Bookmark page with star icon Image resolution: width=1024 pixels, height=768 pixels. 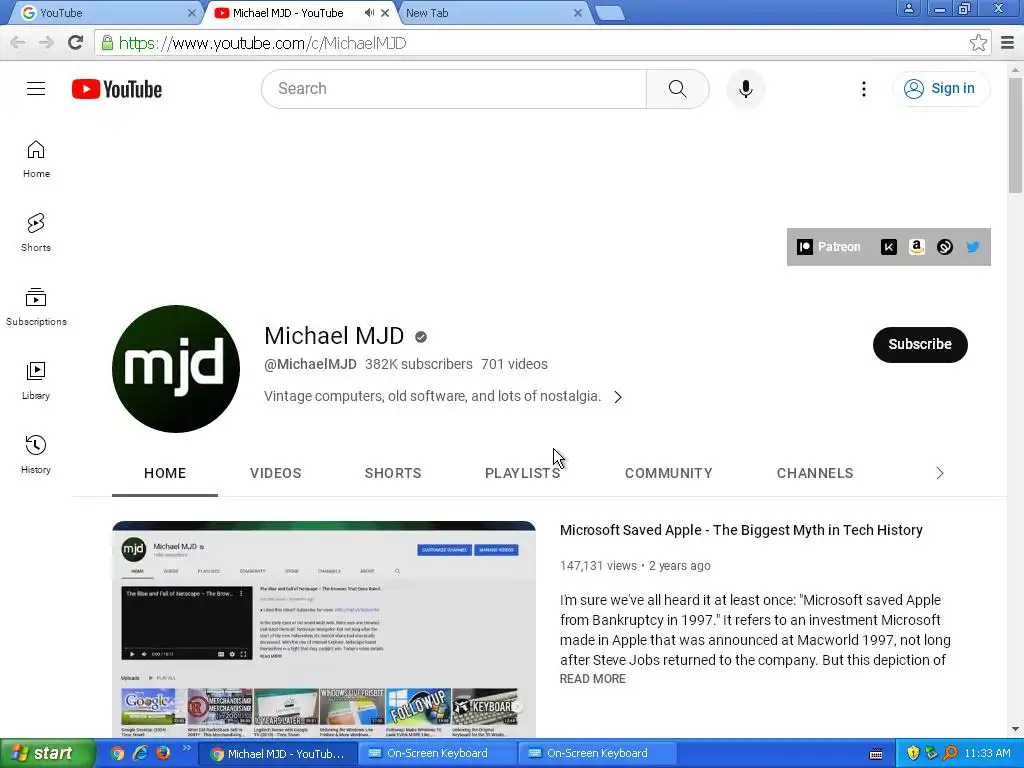point(978,43)
